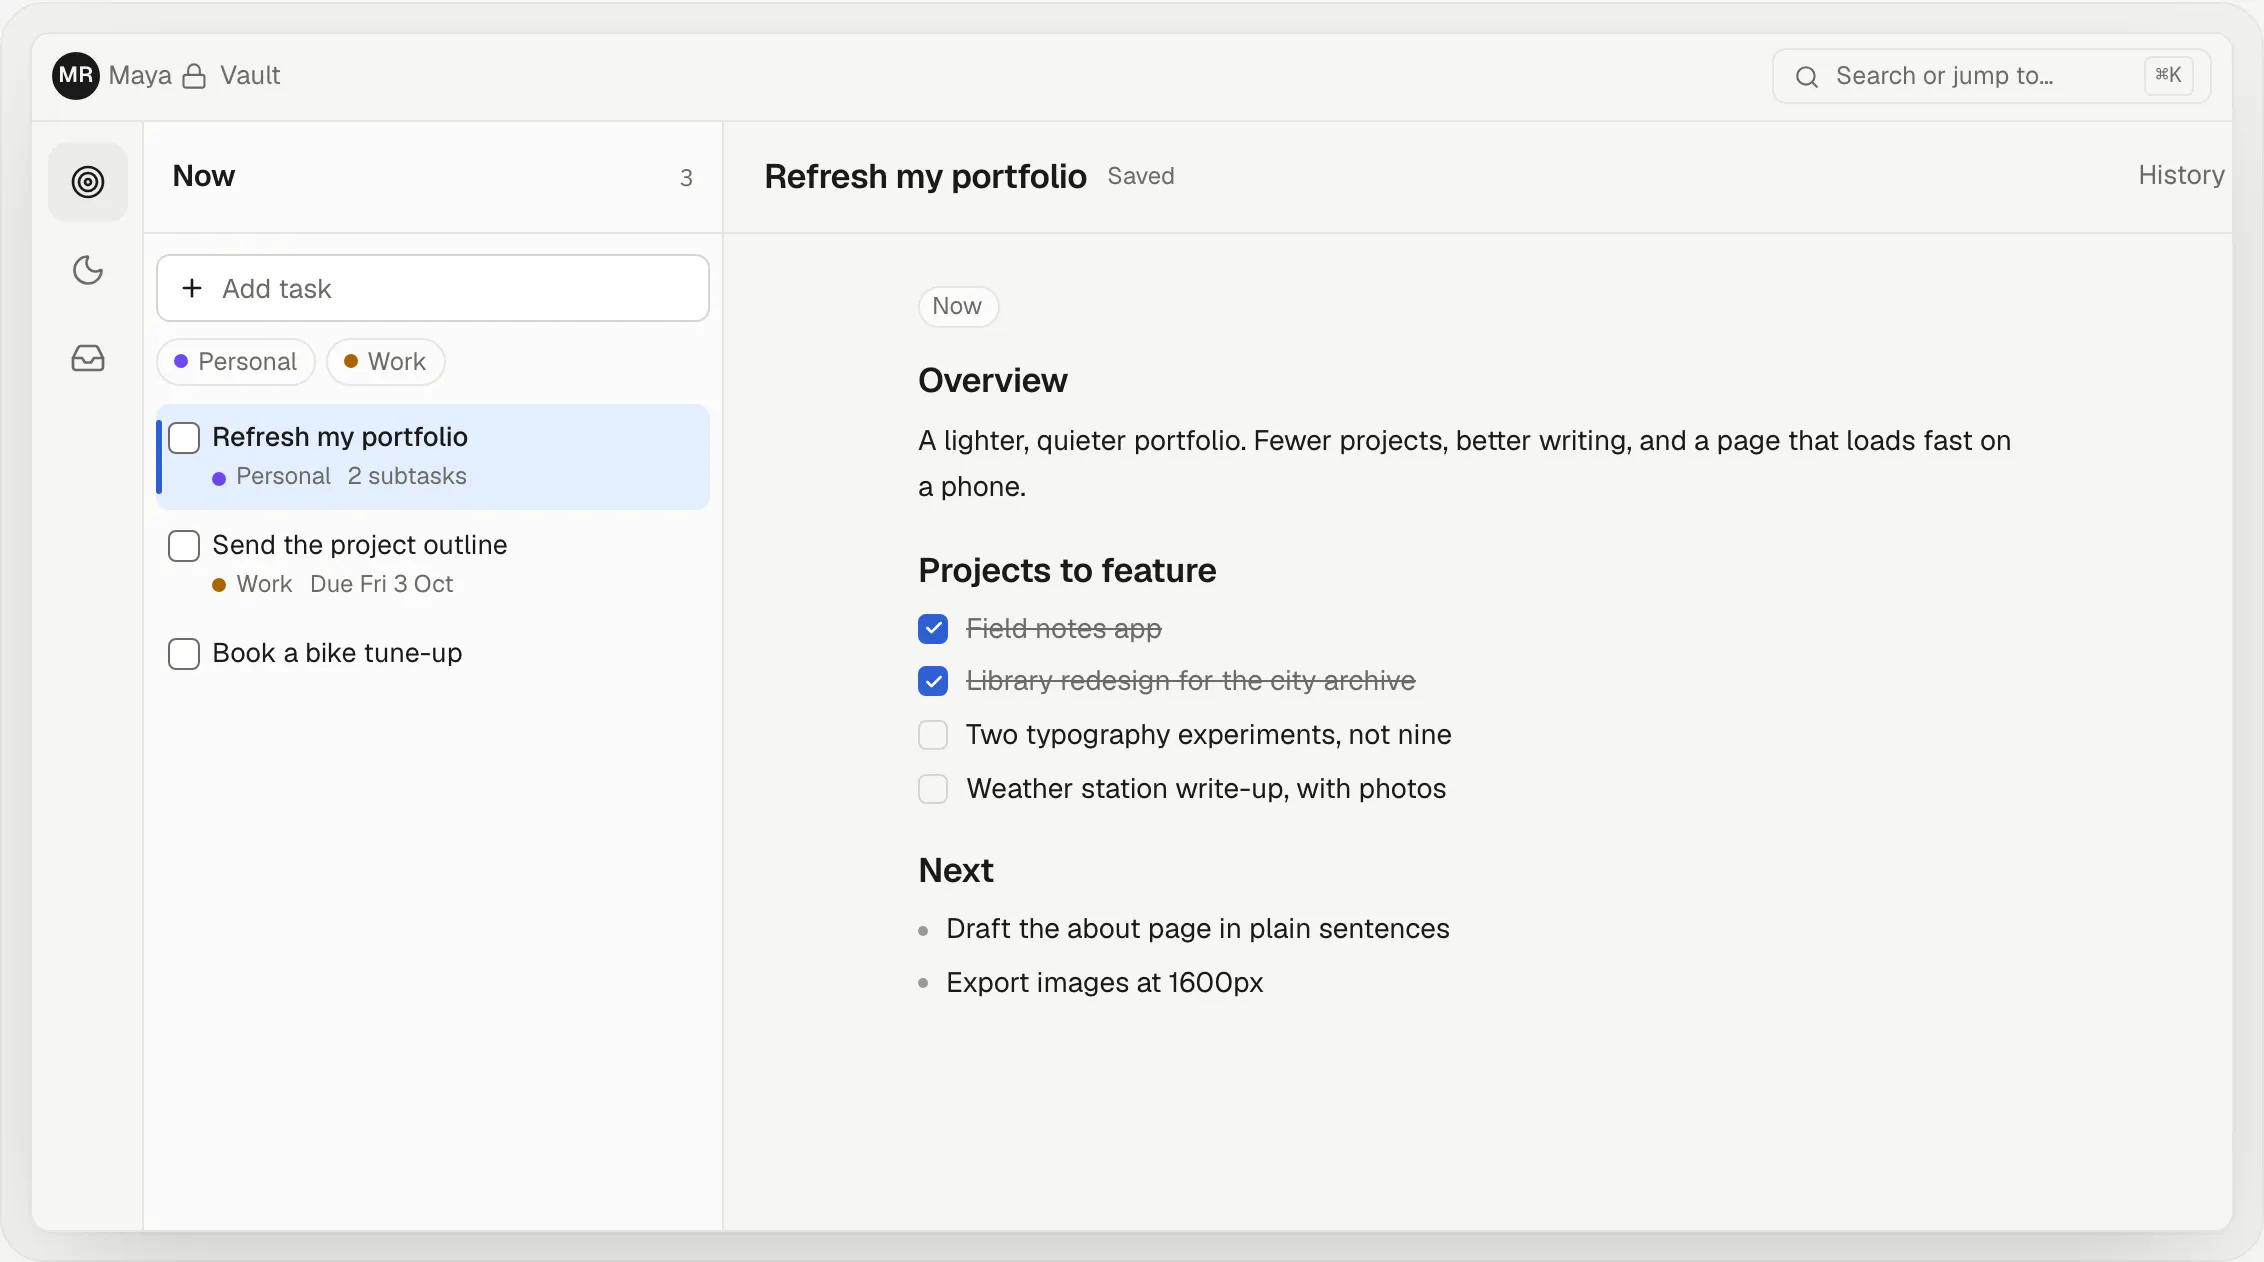Click the task count 3 in Now header
2264x1262 pixels.
[x=686, y=178]
